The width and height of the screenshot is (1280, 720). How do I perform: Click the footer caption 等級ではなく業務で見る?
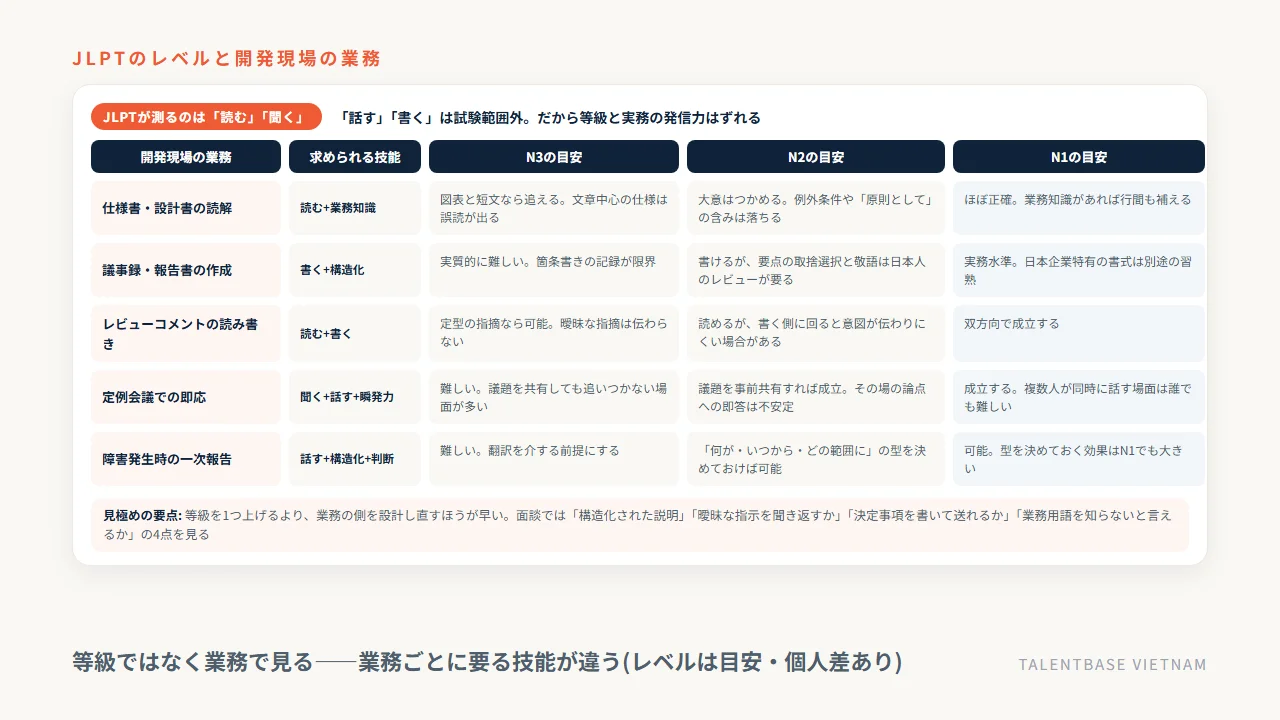487,662
